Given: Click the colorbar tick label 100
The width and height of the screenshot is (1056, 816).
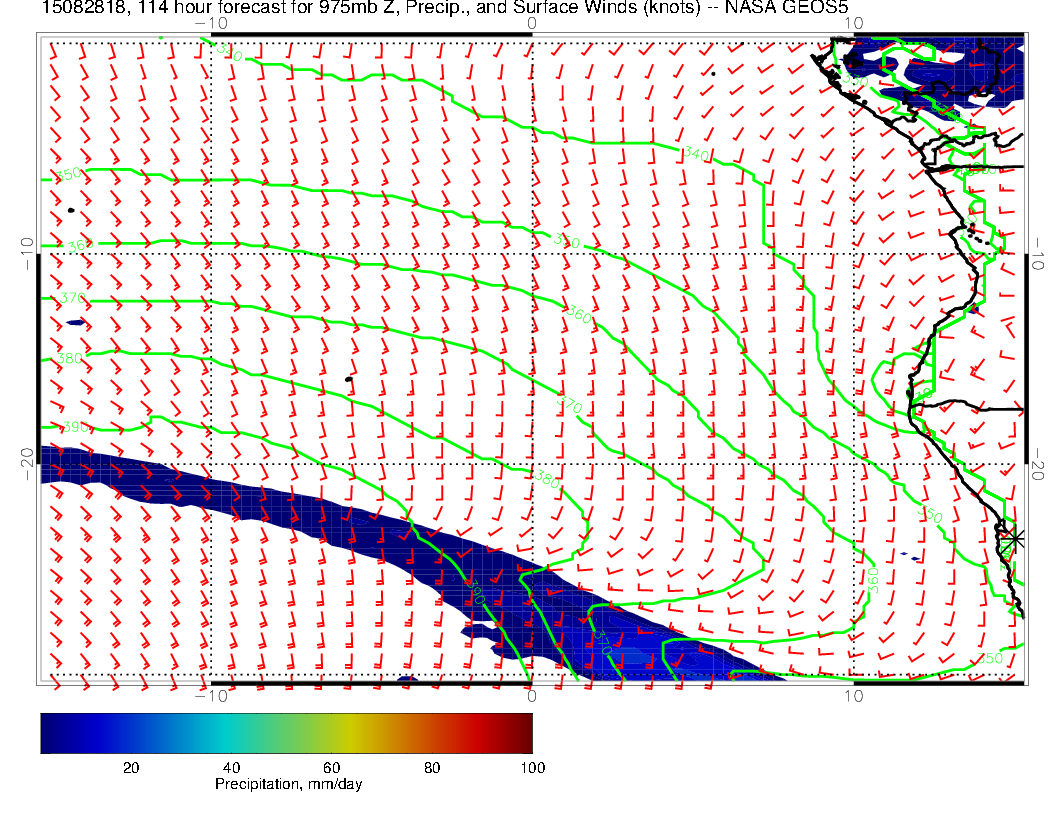Looking at the screenshot, I should (x=532, y=767).
